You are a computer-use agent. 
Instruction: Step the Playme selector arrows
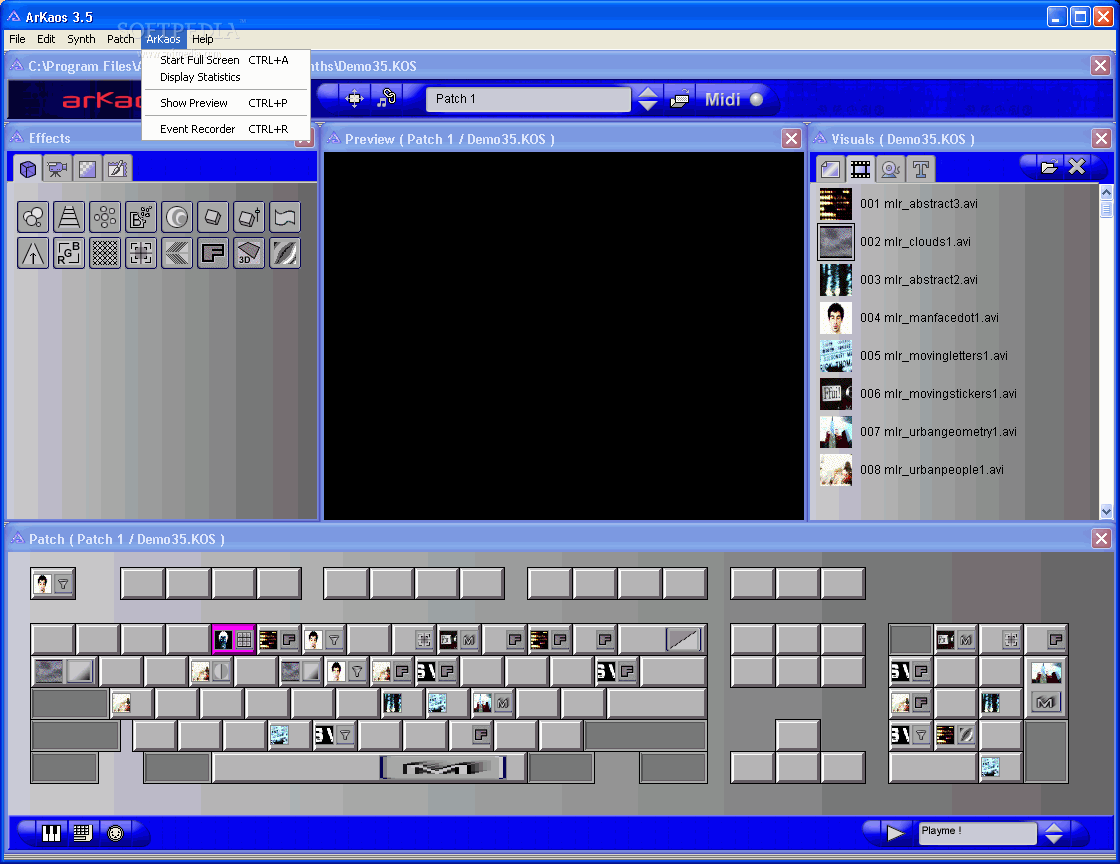click(x=1054, y=833)
